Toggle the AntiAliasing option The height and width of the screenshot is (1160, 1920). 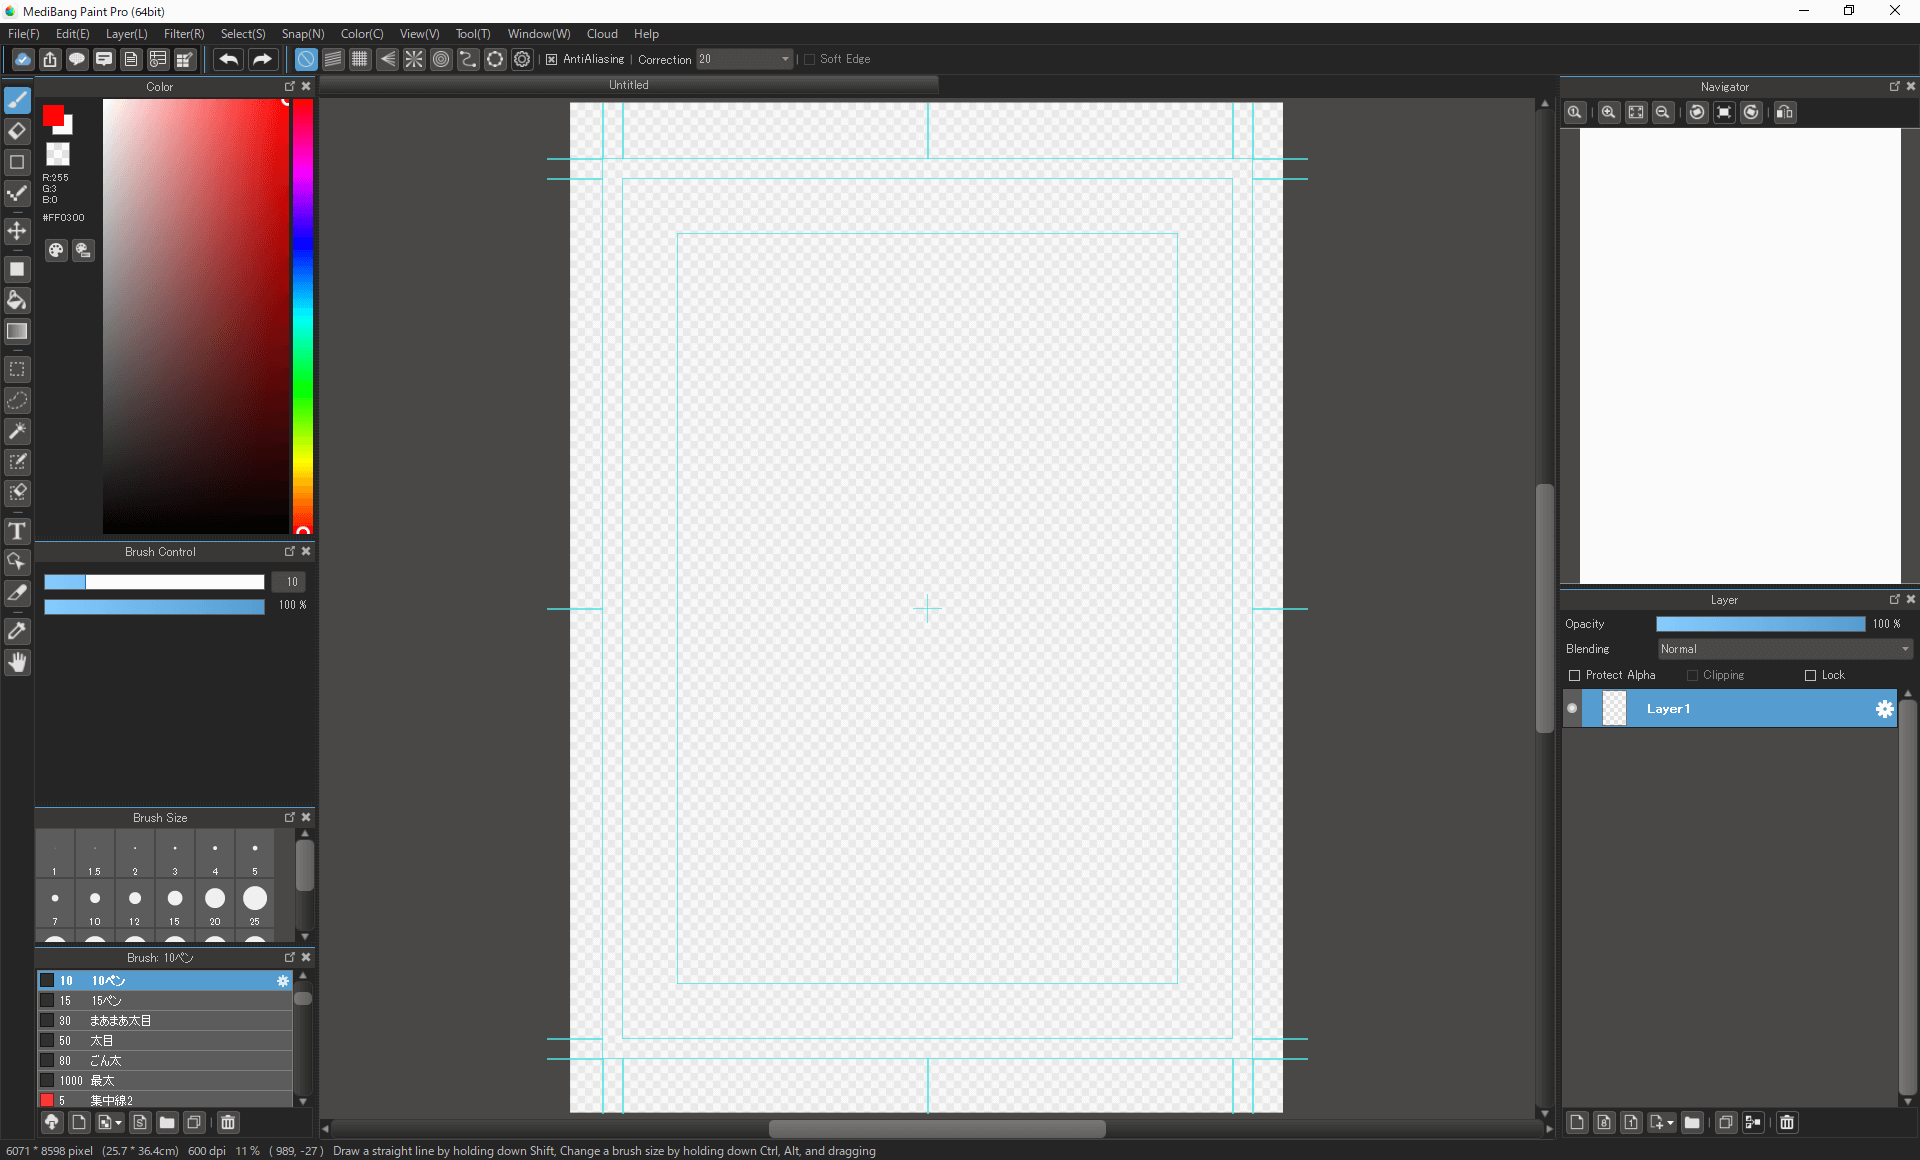coord(553,59)
